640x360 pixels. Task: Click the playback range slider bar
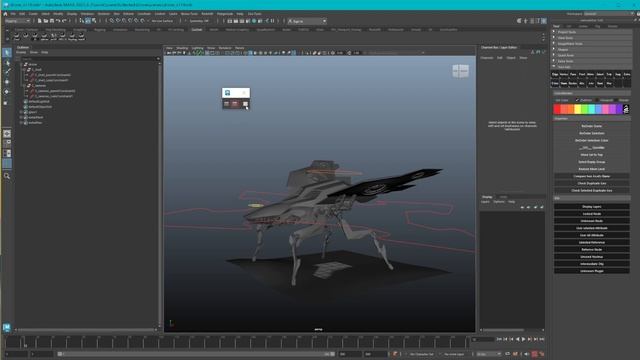(x=196, y=354)
